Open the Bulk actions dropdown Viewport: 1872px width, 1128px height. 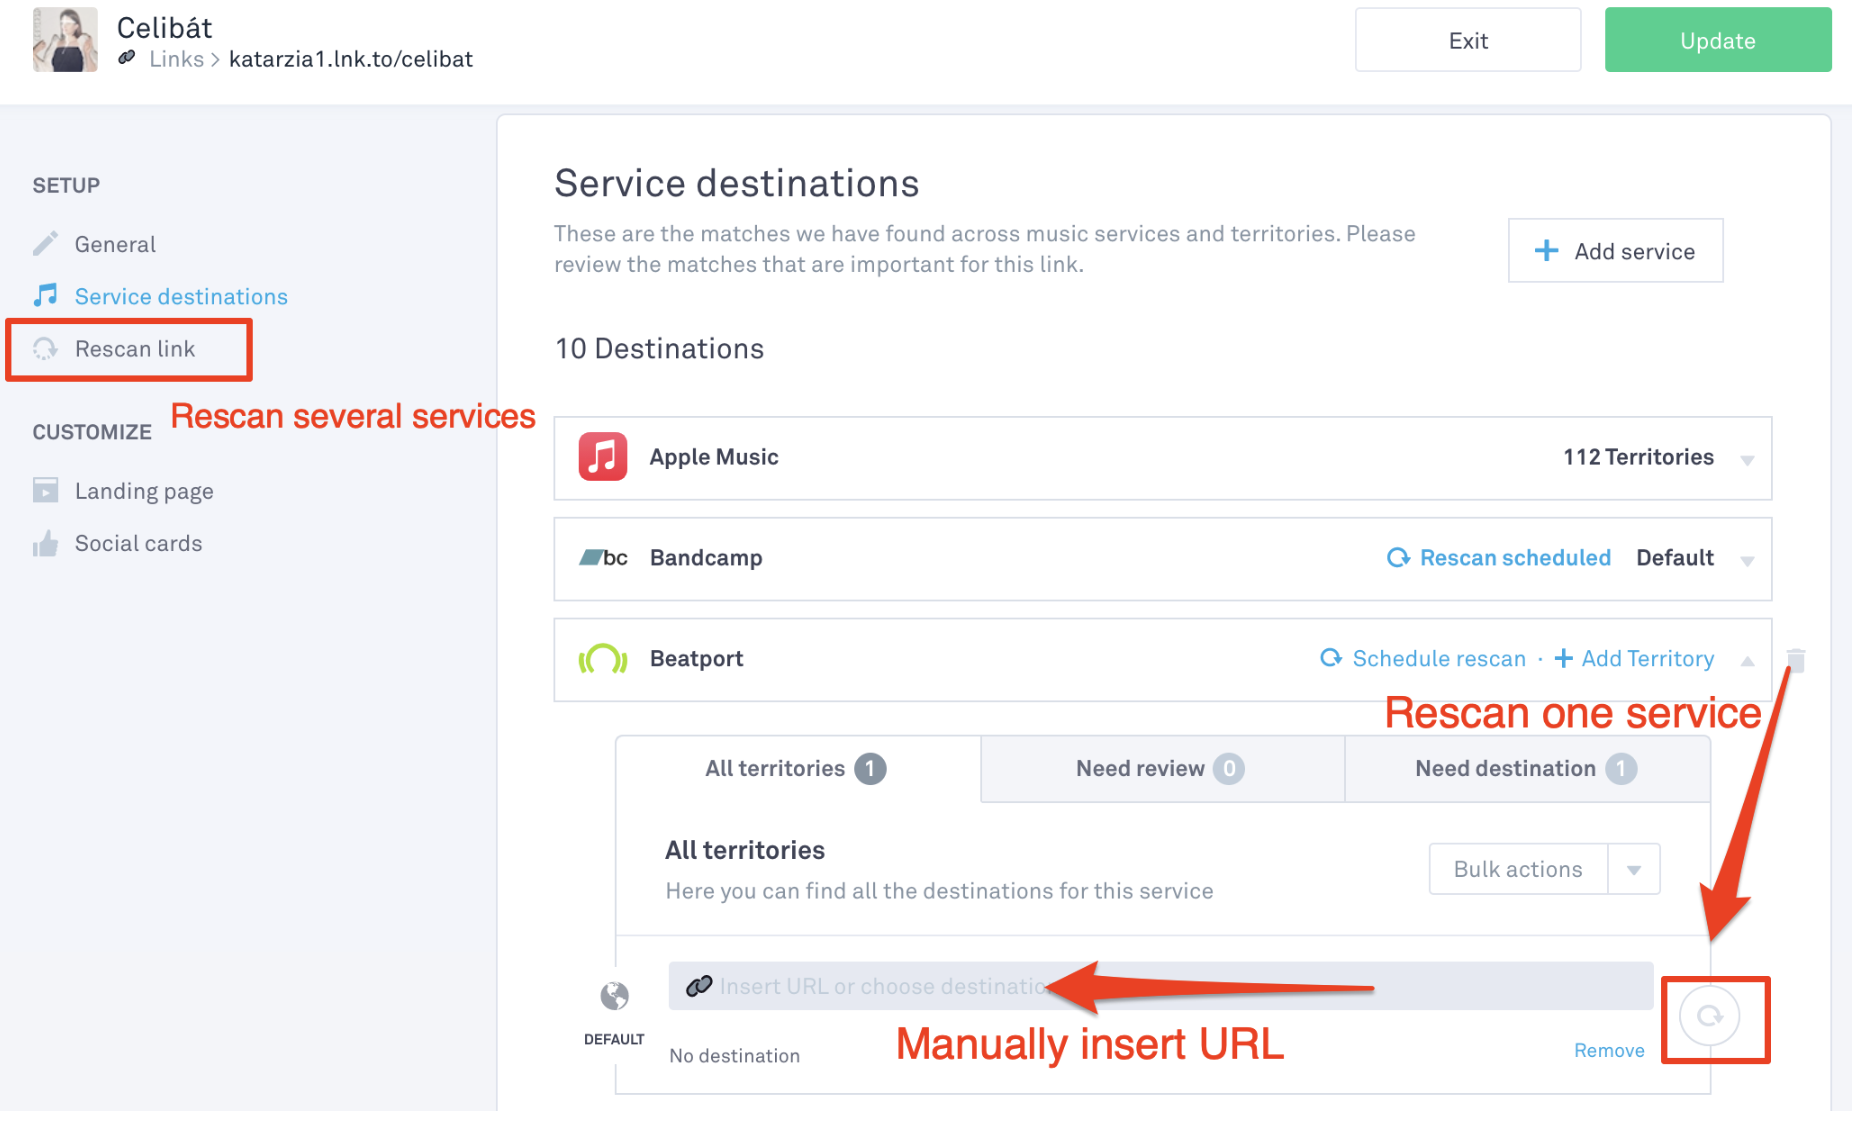[1634, 870]
